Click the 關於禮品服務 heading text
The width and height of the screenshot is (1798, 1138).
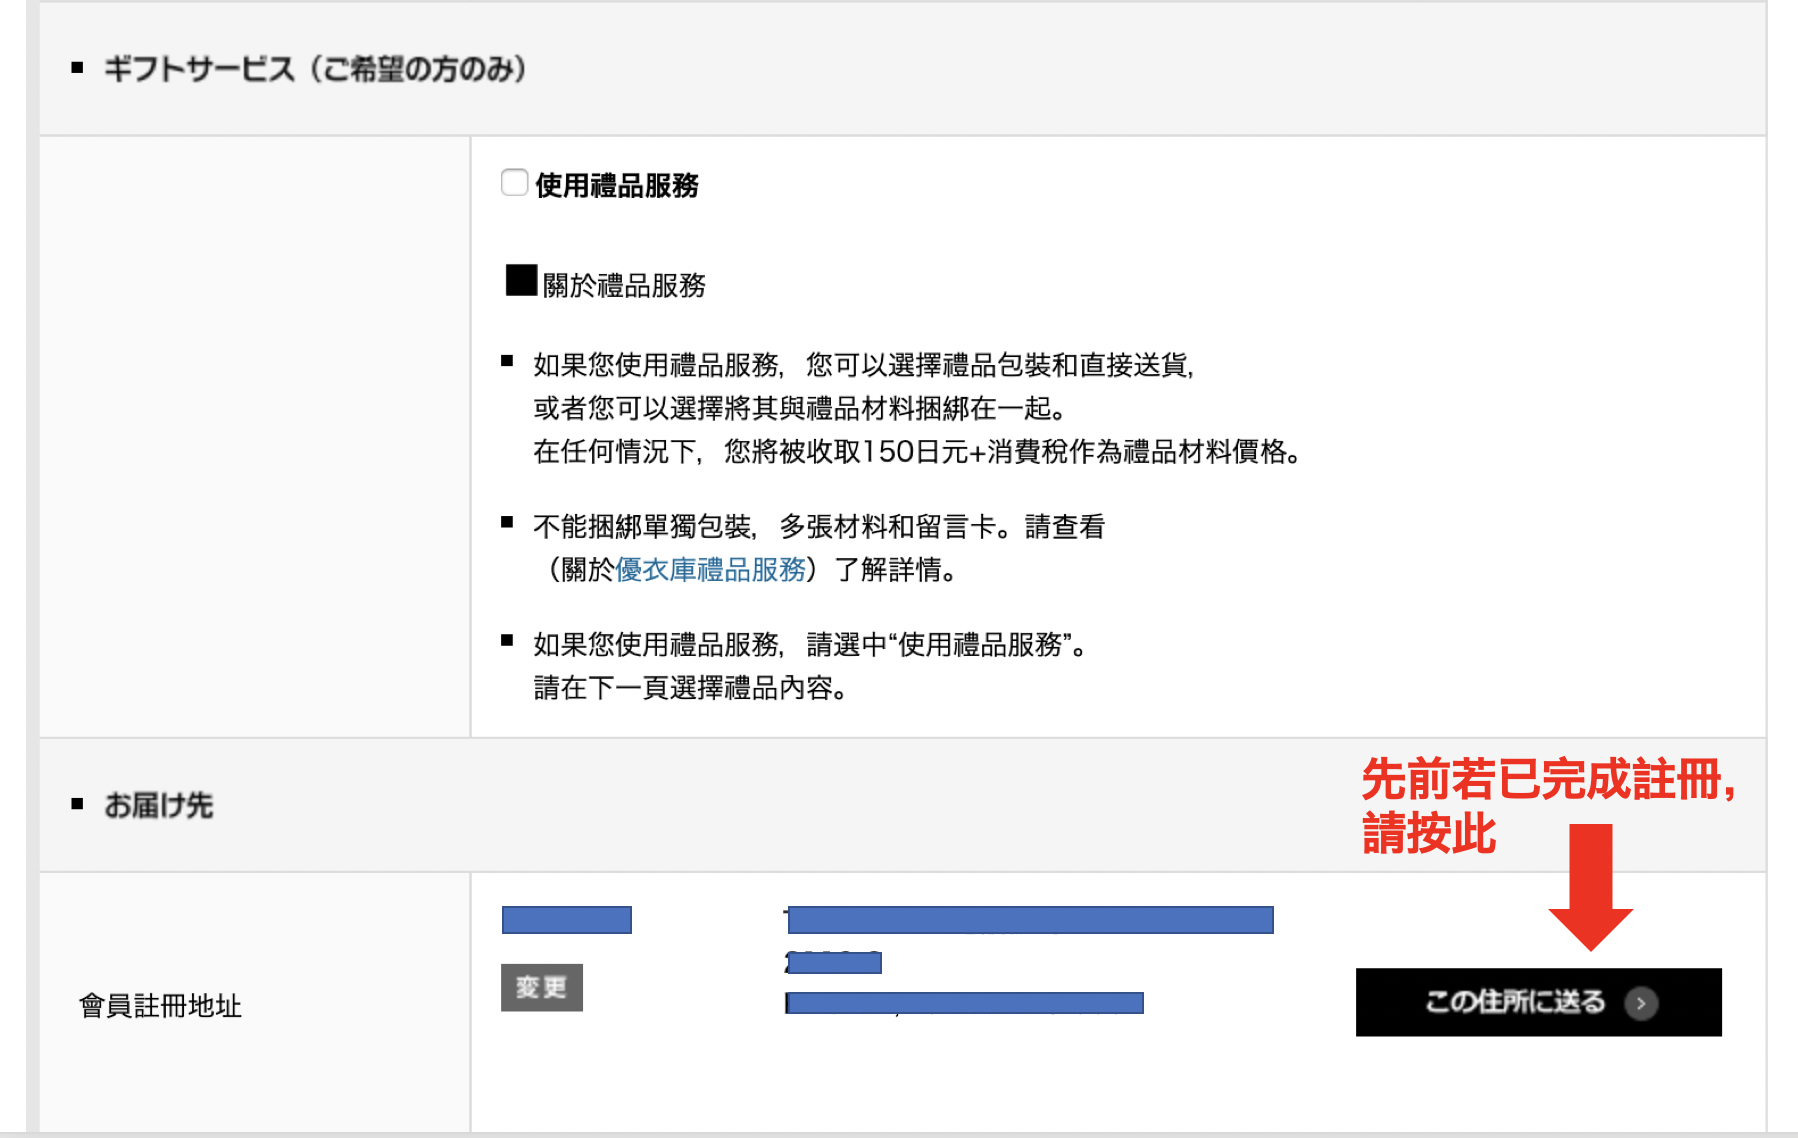624,286
